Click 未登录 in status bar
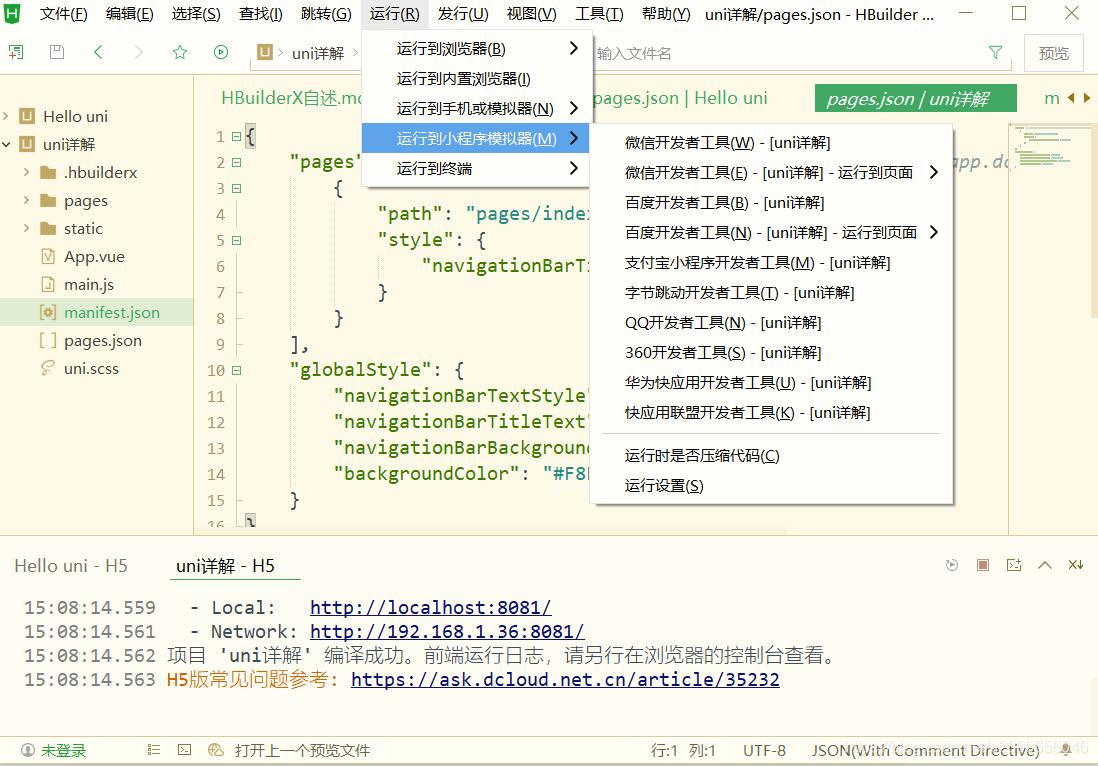The width and height of the screenshot is (1098, 766). [x=63, y=751]
